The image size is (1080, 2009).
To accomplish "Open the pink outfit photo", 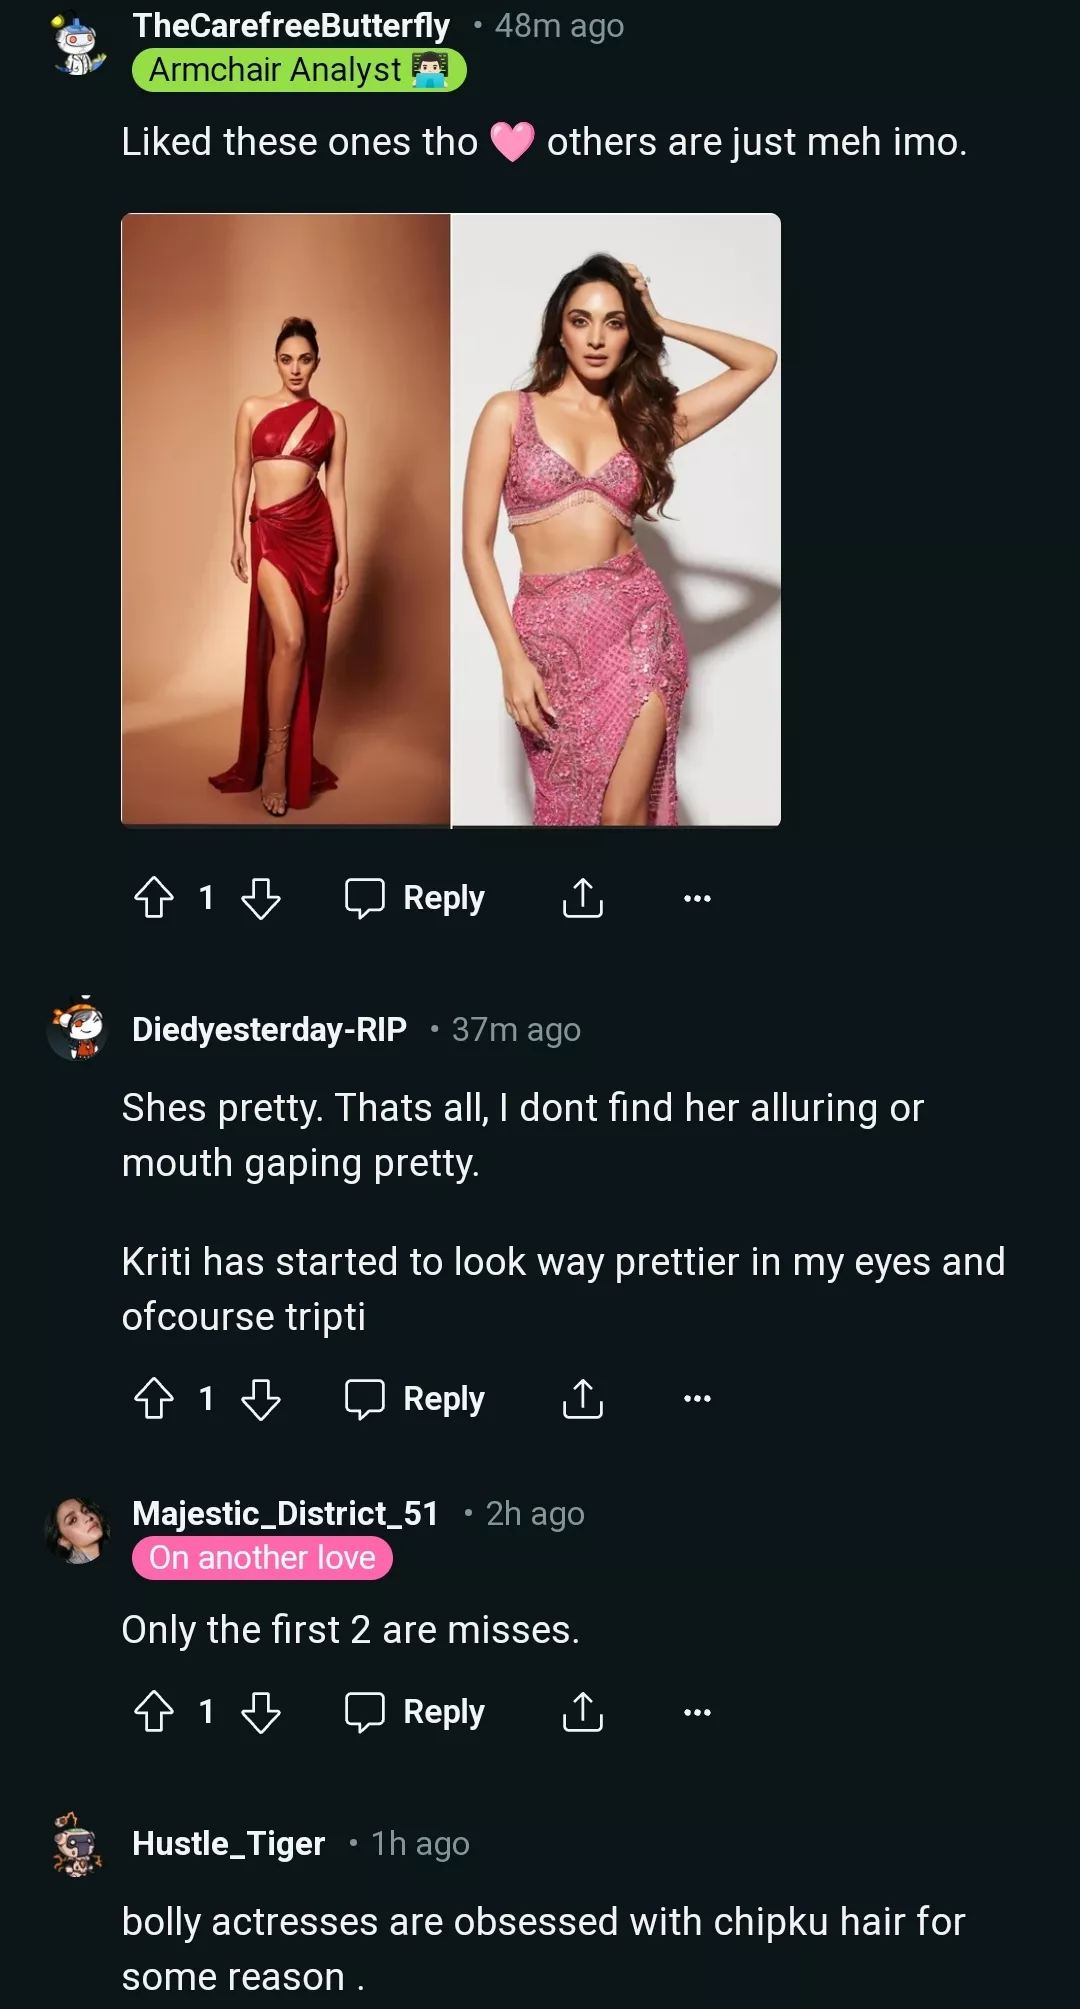I will click(x=616, y=520).
